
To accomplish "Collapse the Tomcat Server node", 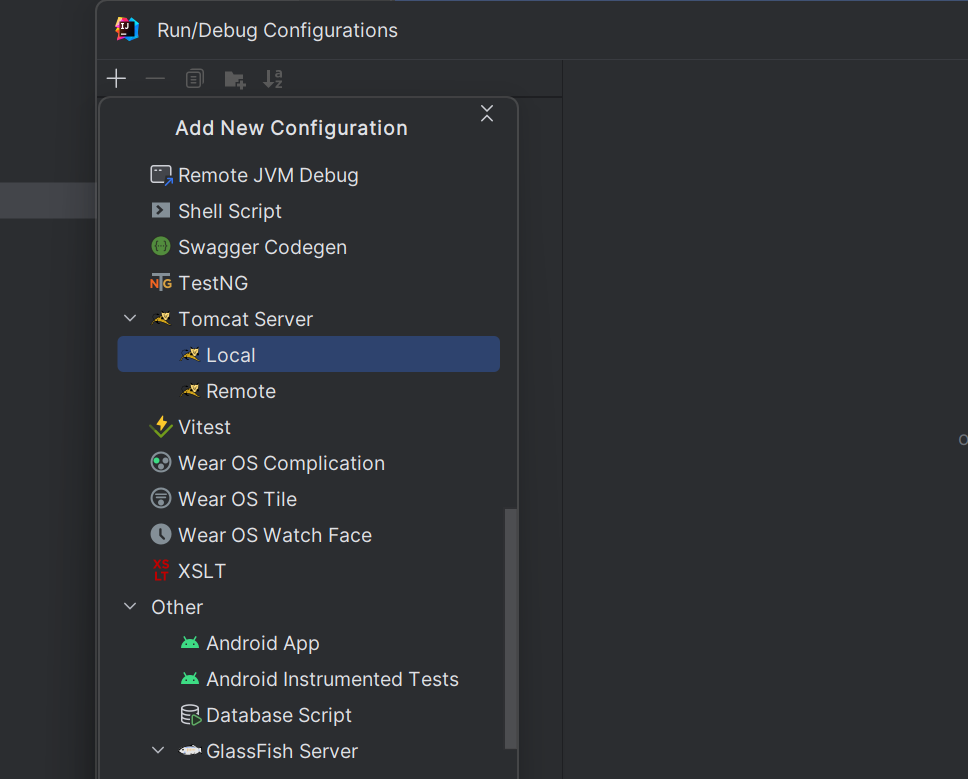I will click(x=130, y=319).
